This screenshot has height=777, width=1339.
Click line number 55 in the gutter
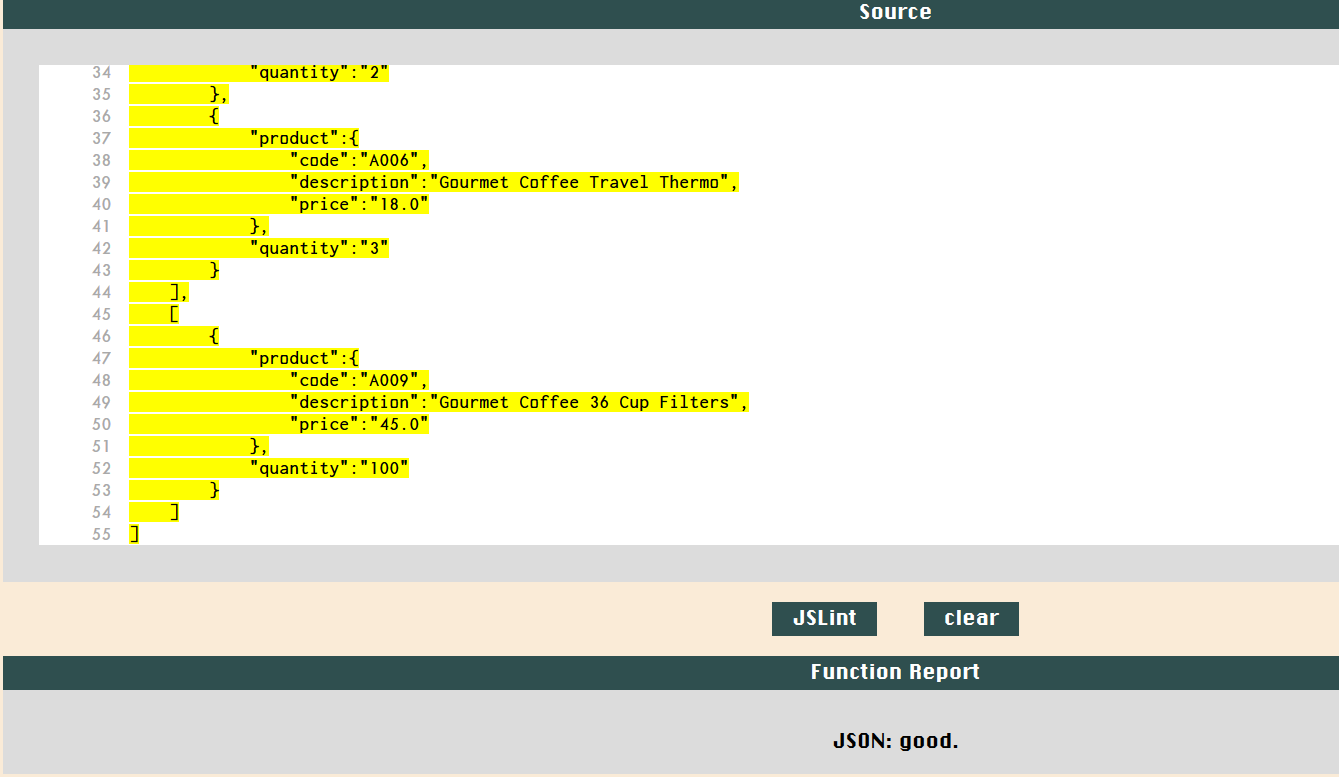[x=101, y=534]
